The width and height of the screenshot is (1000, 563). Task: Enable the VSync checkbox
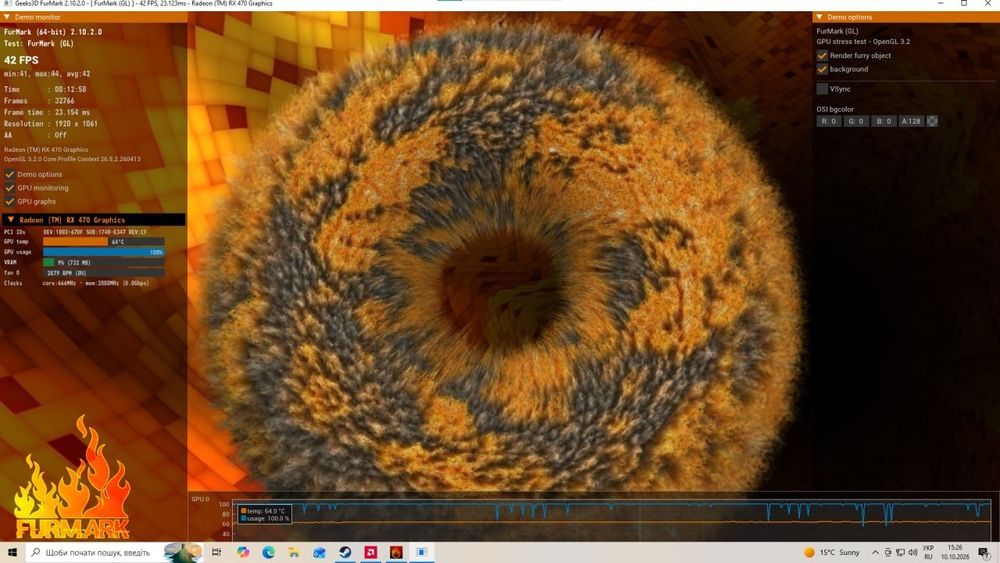(x=822, y=89)
